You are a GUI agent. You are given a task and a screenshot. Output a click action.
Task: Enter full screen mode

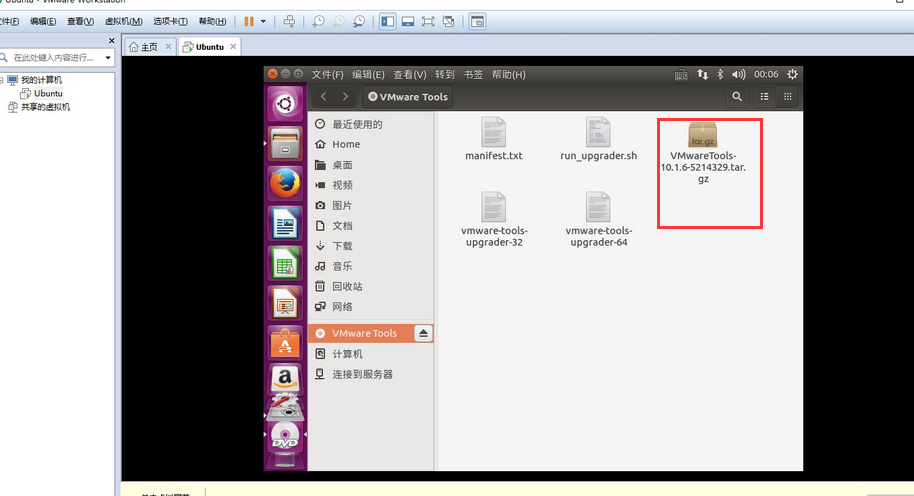pyautogui.click(x=428, y=22)
